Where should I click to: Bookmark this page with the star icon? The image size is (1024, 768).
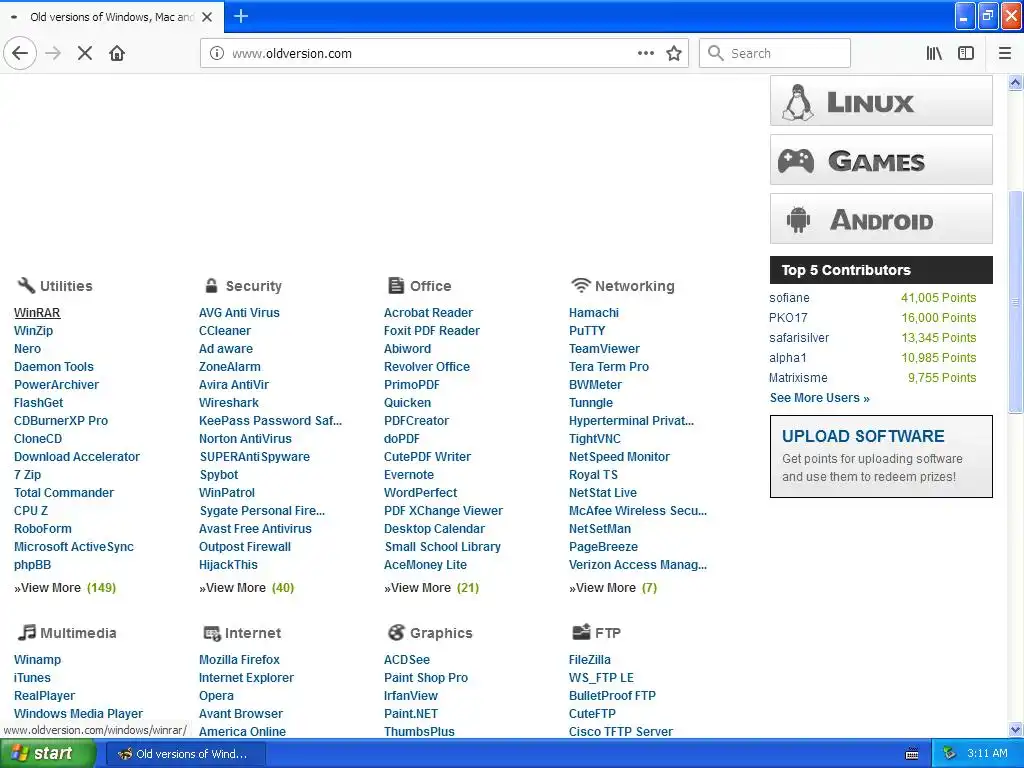pyautogui.click(x=674, y=53)
